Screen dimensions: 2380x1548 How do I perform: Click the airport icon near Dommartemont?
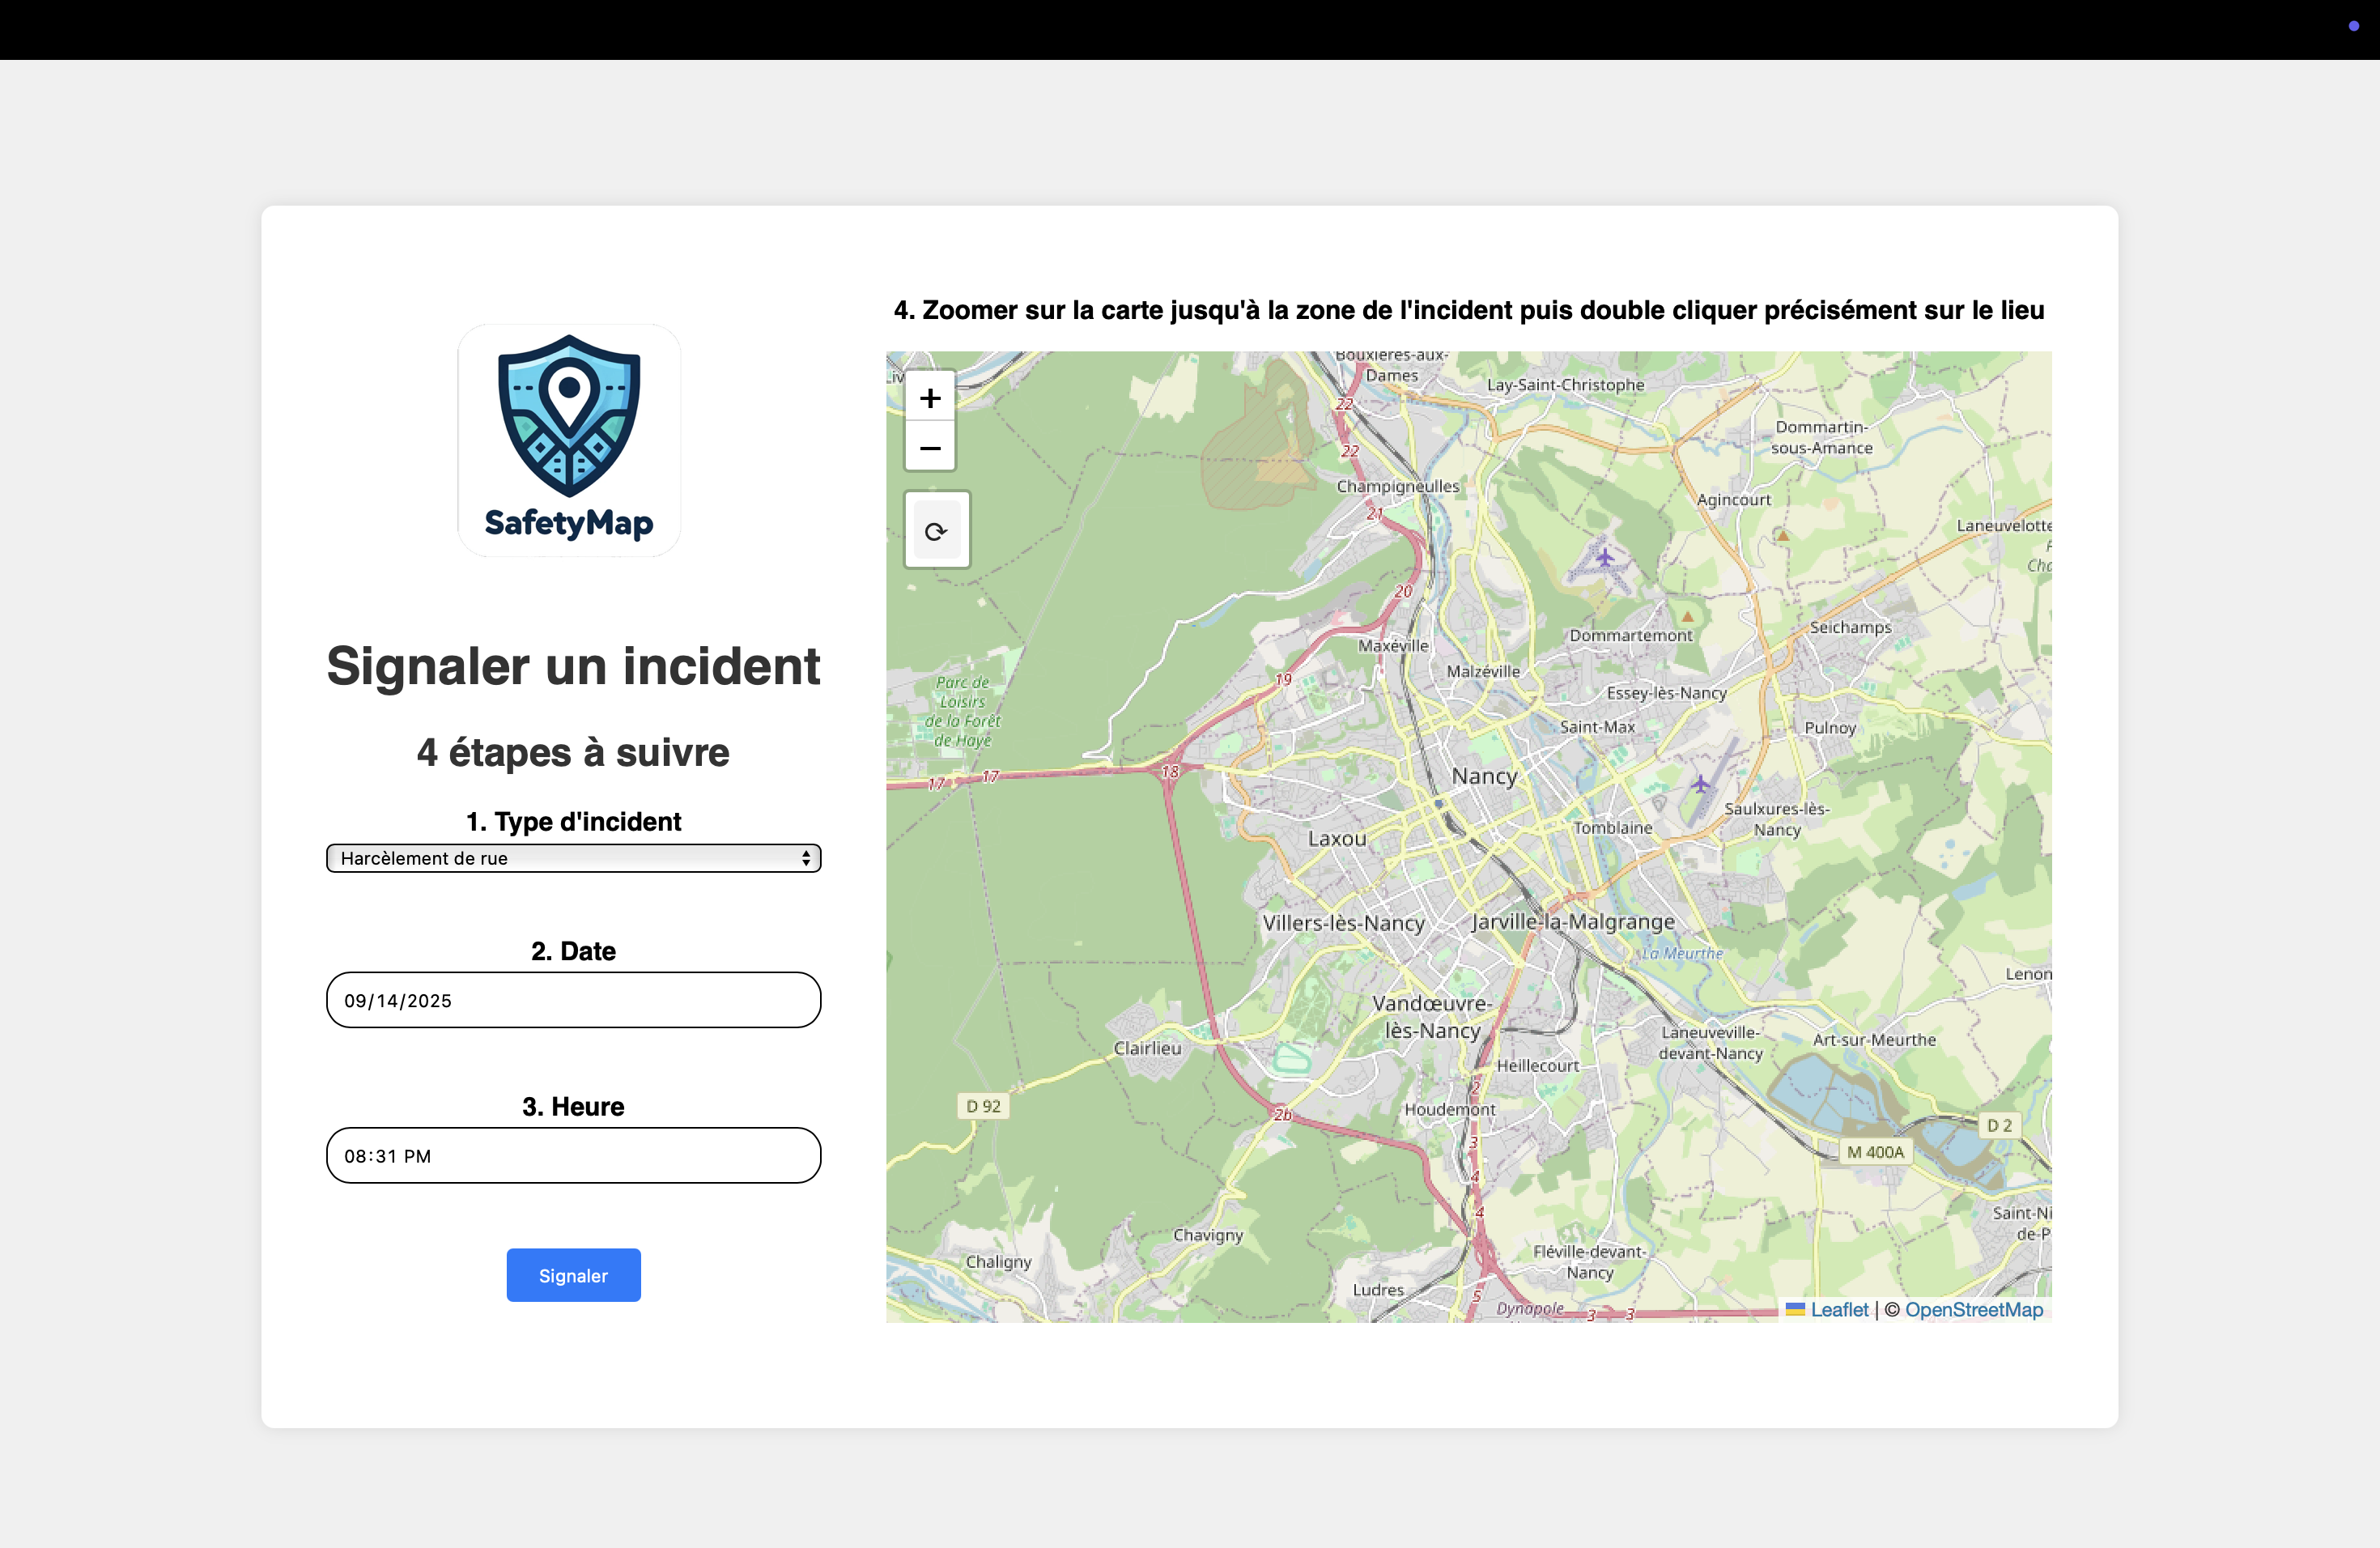1604,557
